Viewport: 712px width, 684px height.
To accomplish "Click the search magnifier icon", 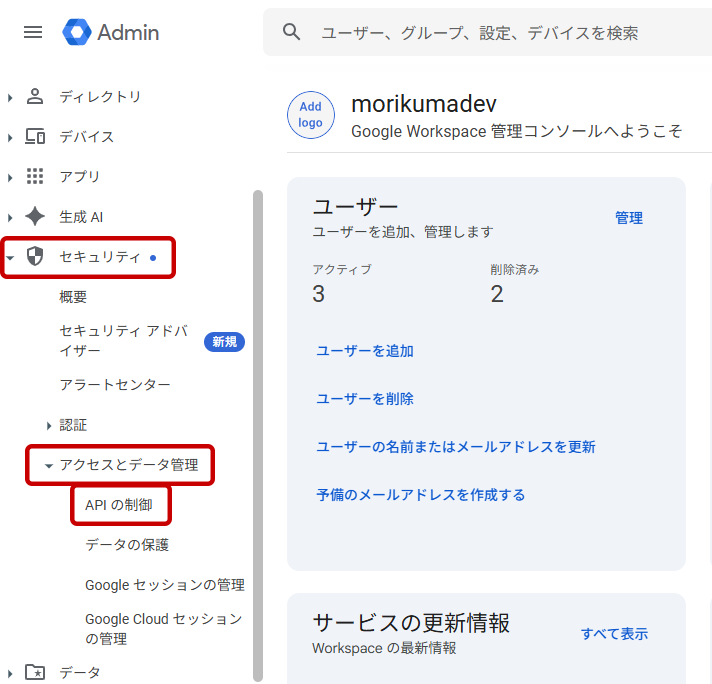I will pos(292,32).
